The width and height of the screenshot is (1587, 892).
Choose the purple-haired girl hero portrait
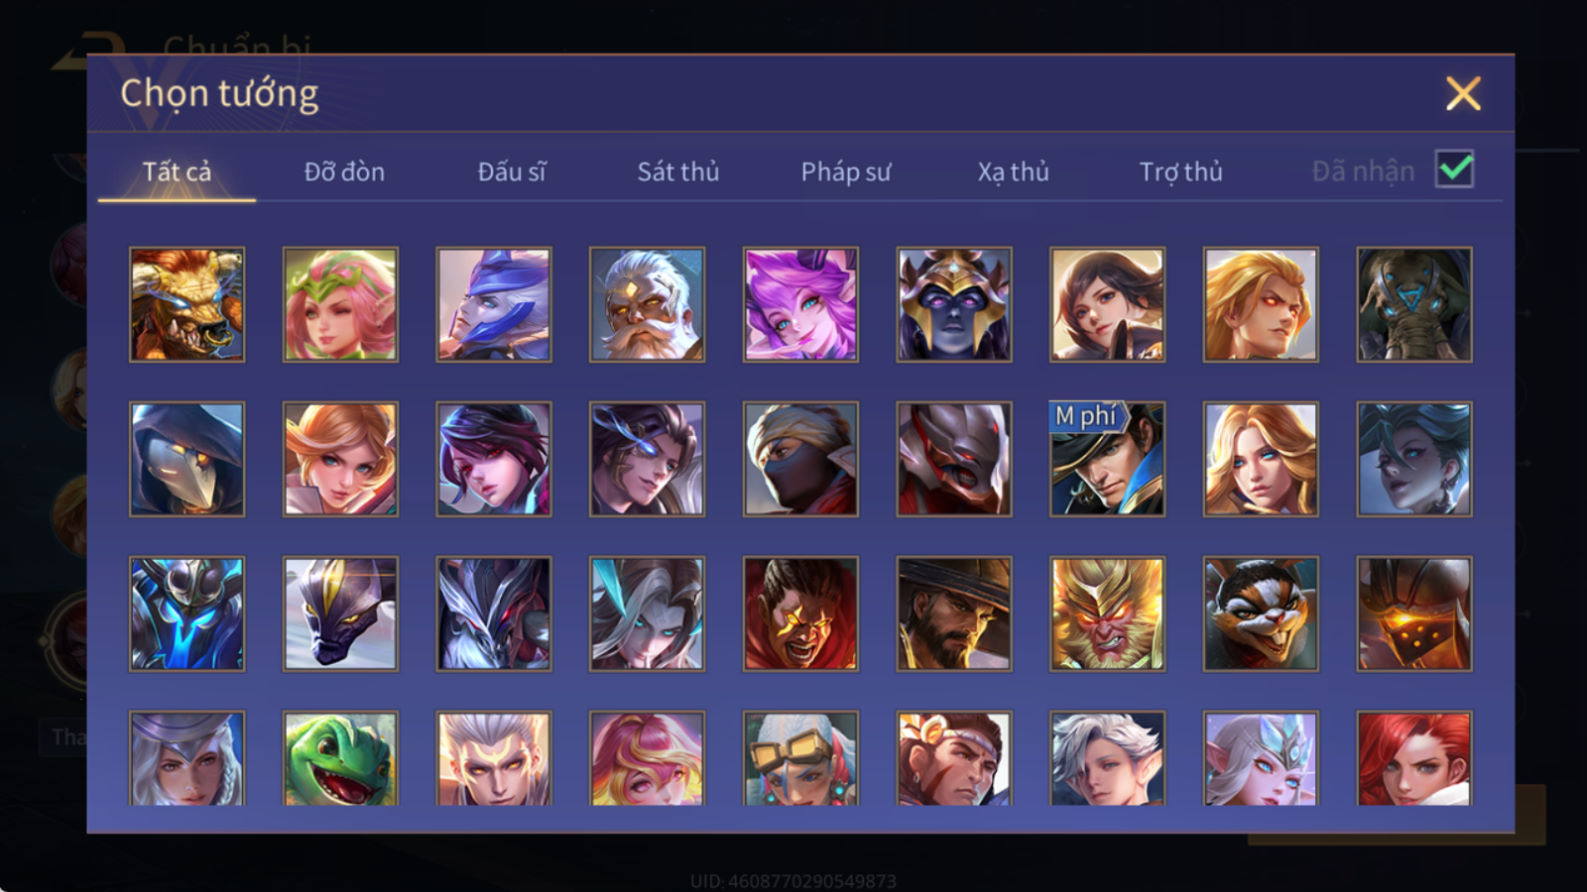pos(800,305)
